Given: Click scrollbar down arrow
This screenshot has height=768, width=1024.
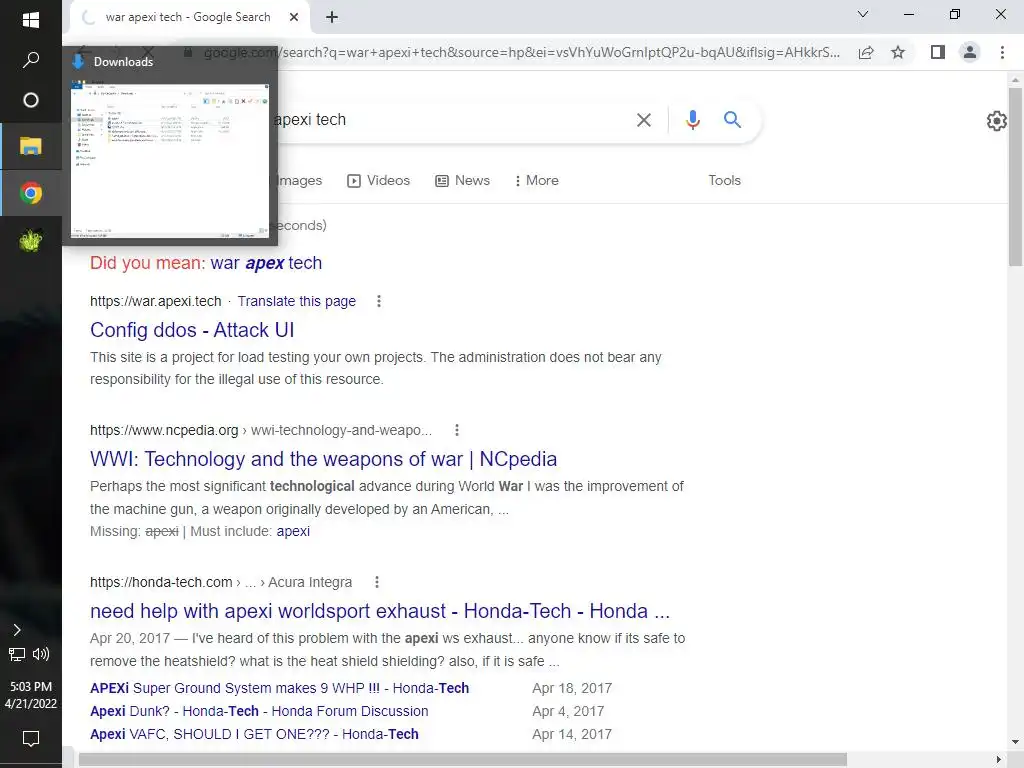Looking at the screenshot, I should [1015, 743].
